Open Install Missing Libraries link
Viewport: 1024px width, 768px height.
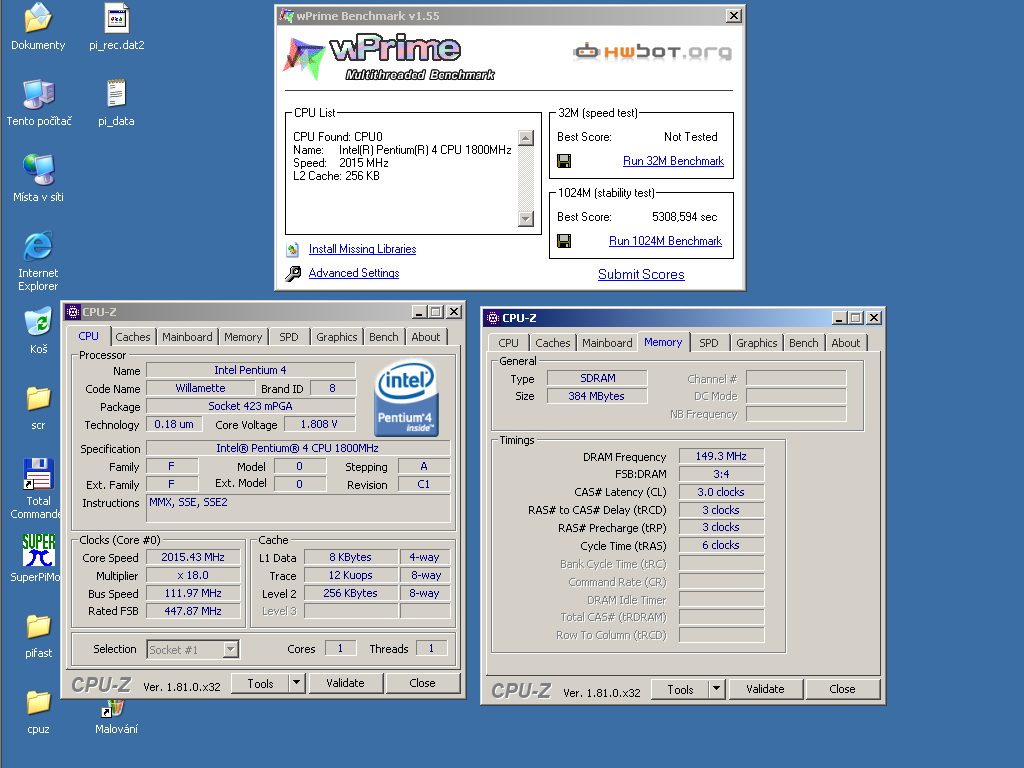click(362, 249)
